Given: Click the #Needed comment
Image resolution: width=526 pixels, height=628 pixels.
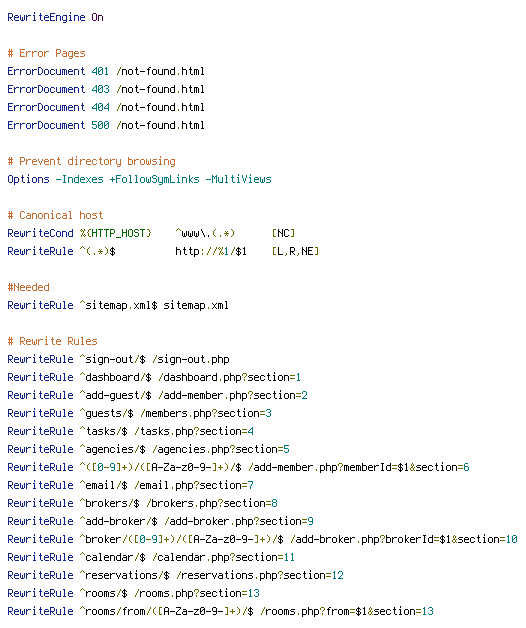Looking at the screenshot, I should coord(28,288).
